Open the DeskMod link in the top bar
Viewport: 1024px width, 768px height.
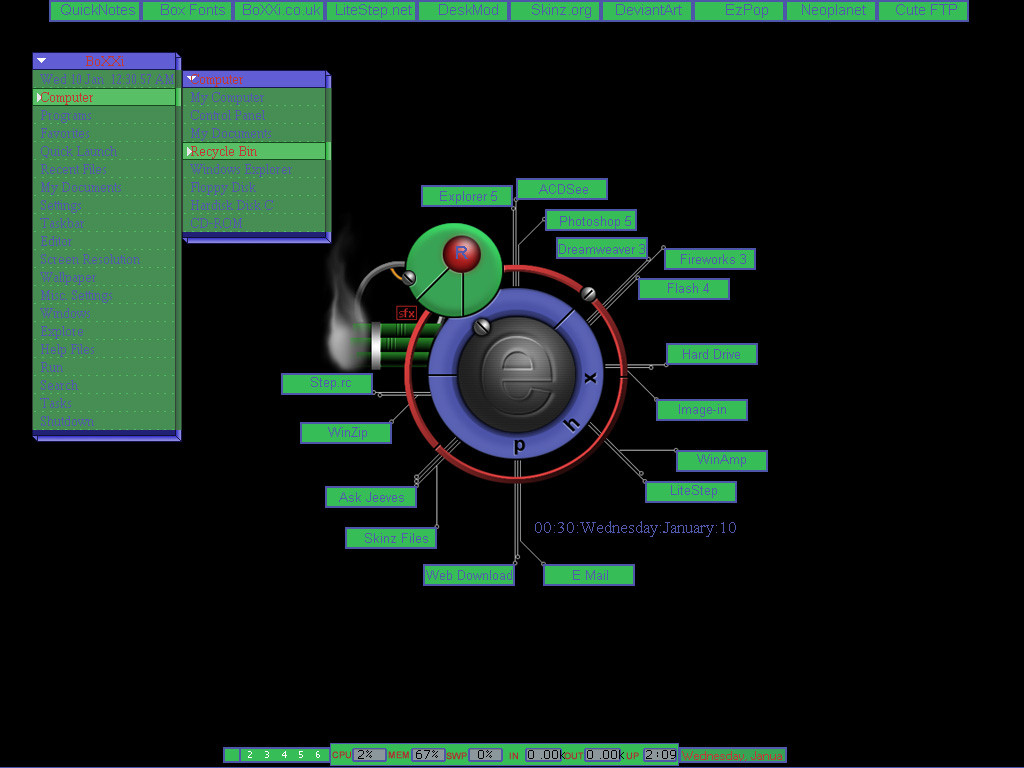464,10
